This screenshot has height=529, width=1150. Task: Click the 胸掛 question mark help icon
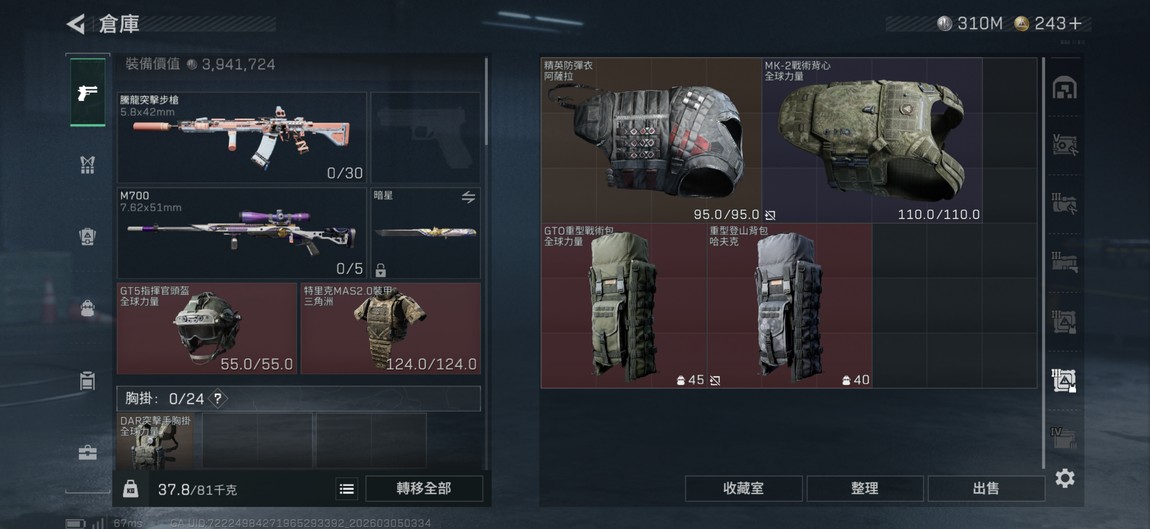217,398
